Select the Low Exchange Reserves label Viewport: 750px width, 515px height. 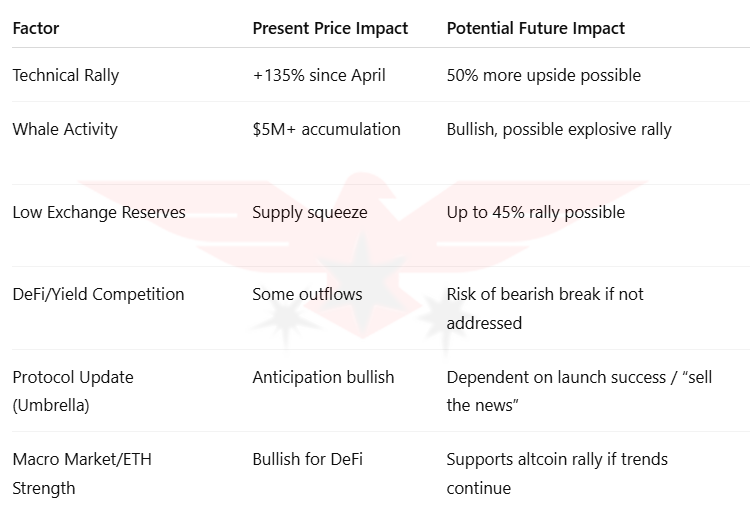[98, 212]
